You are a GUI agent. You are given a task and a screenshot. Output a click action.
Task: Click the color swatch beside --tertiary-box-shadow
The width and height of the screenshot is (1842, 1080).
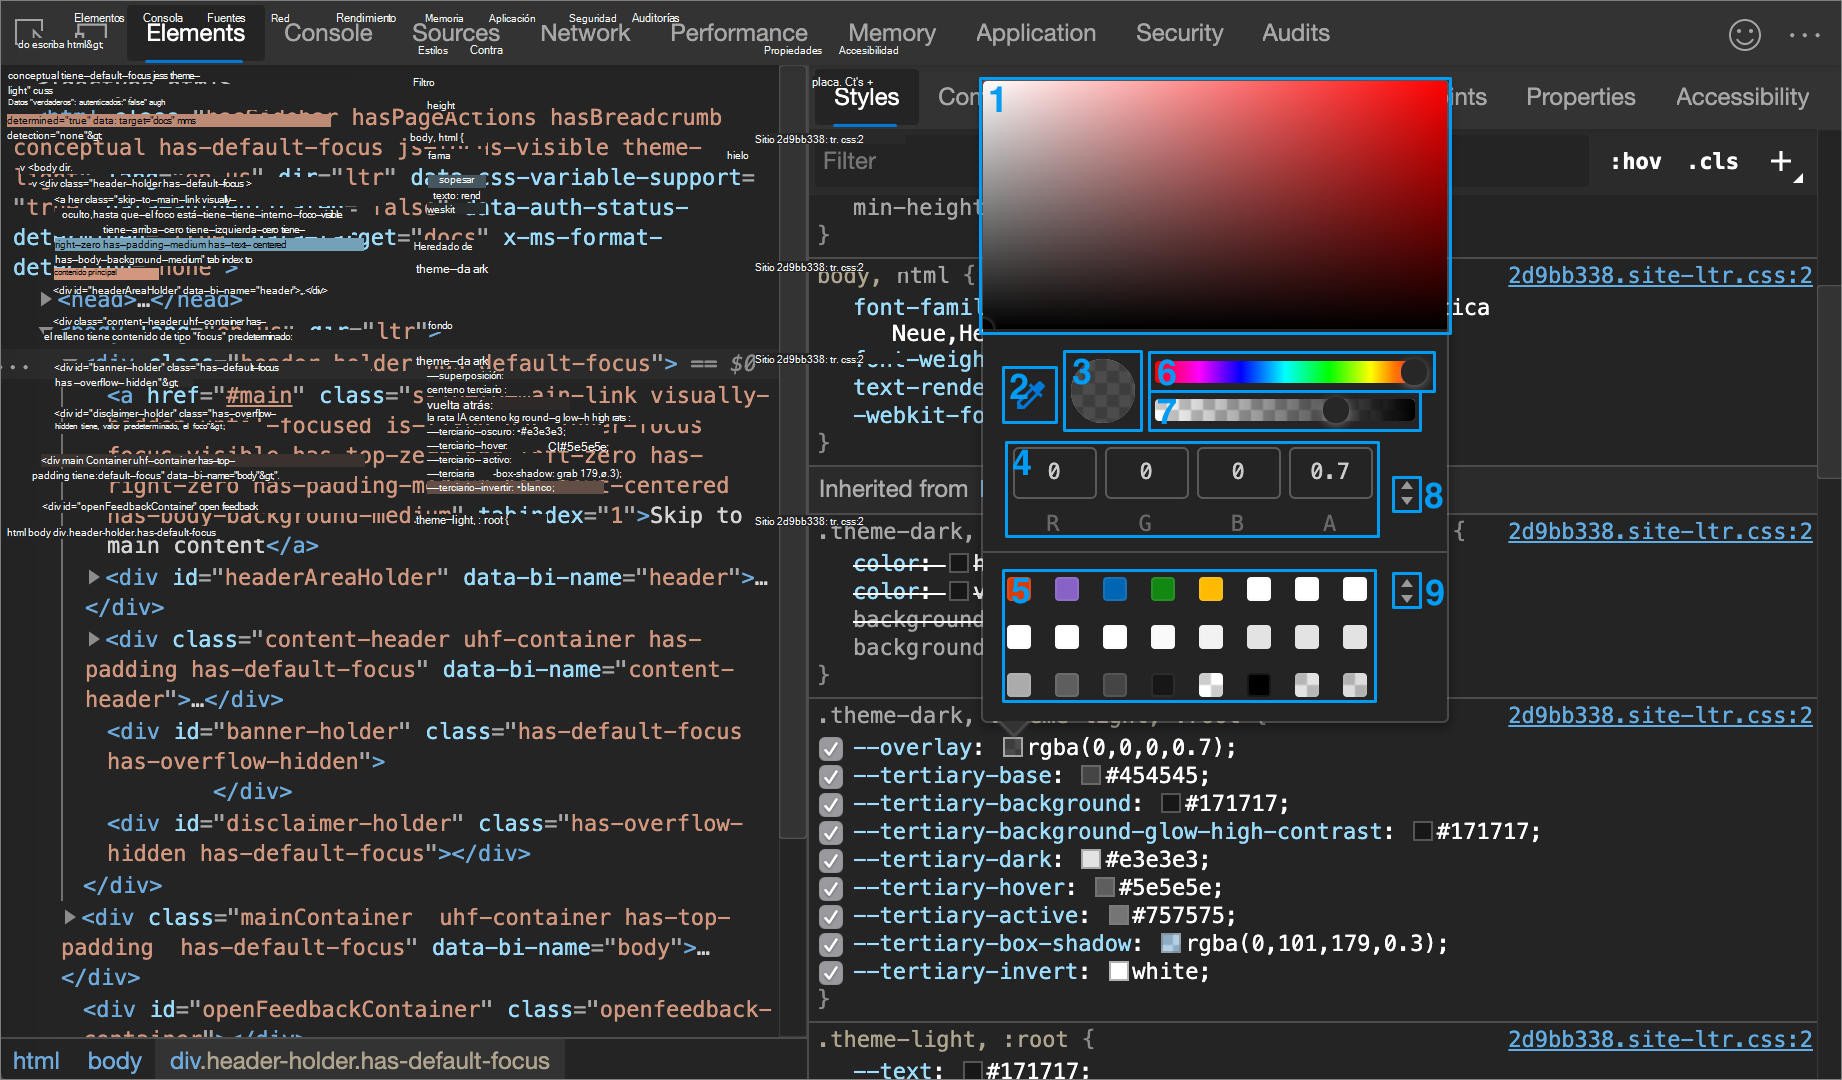pos(1170,942)
